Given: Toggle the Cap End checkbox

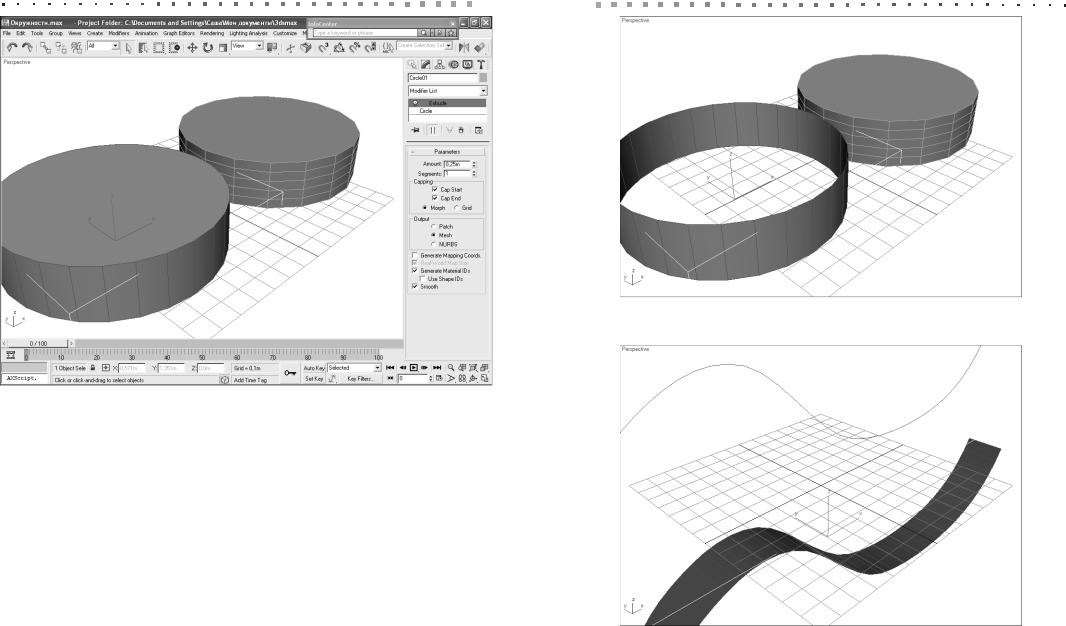Looking at the screenshot, I should click(x=434, y=198).
